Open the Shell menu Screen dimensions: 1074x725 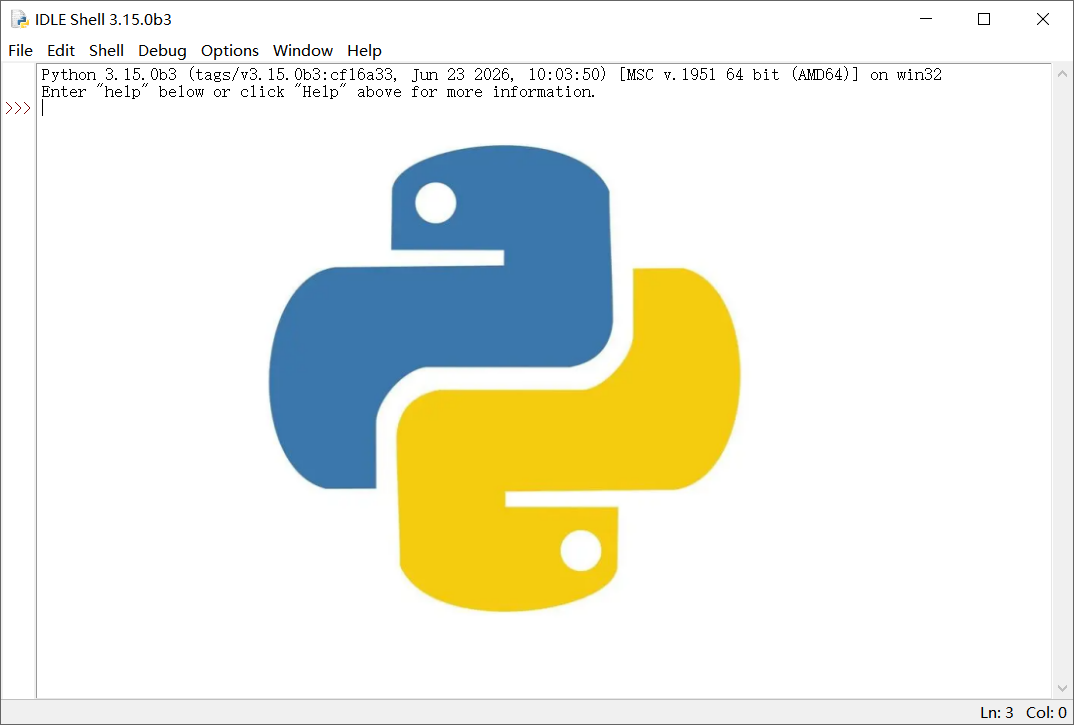point(106,51)
